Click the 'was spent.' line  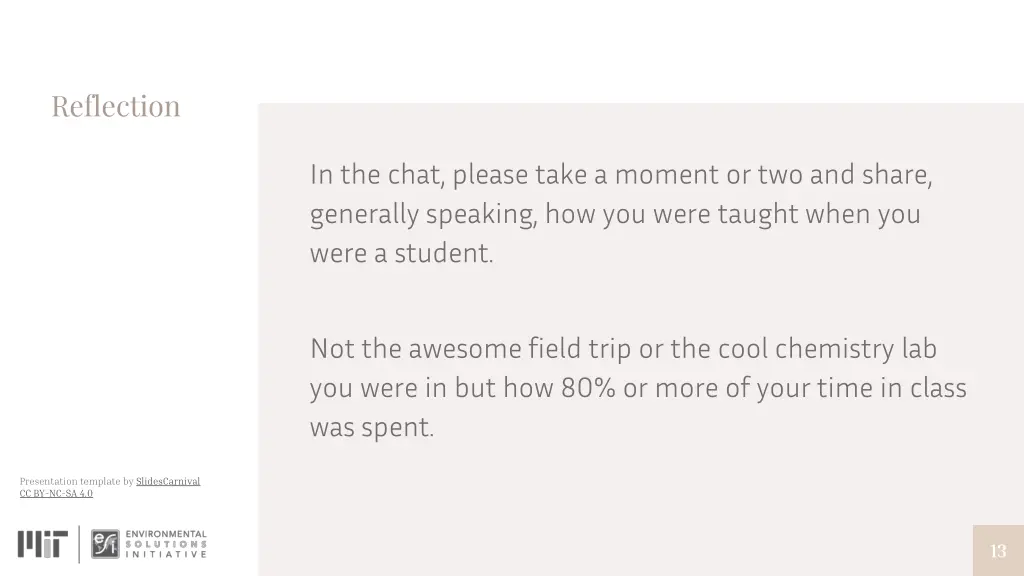tap(372, 428)
